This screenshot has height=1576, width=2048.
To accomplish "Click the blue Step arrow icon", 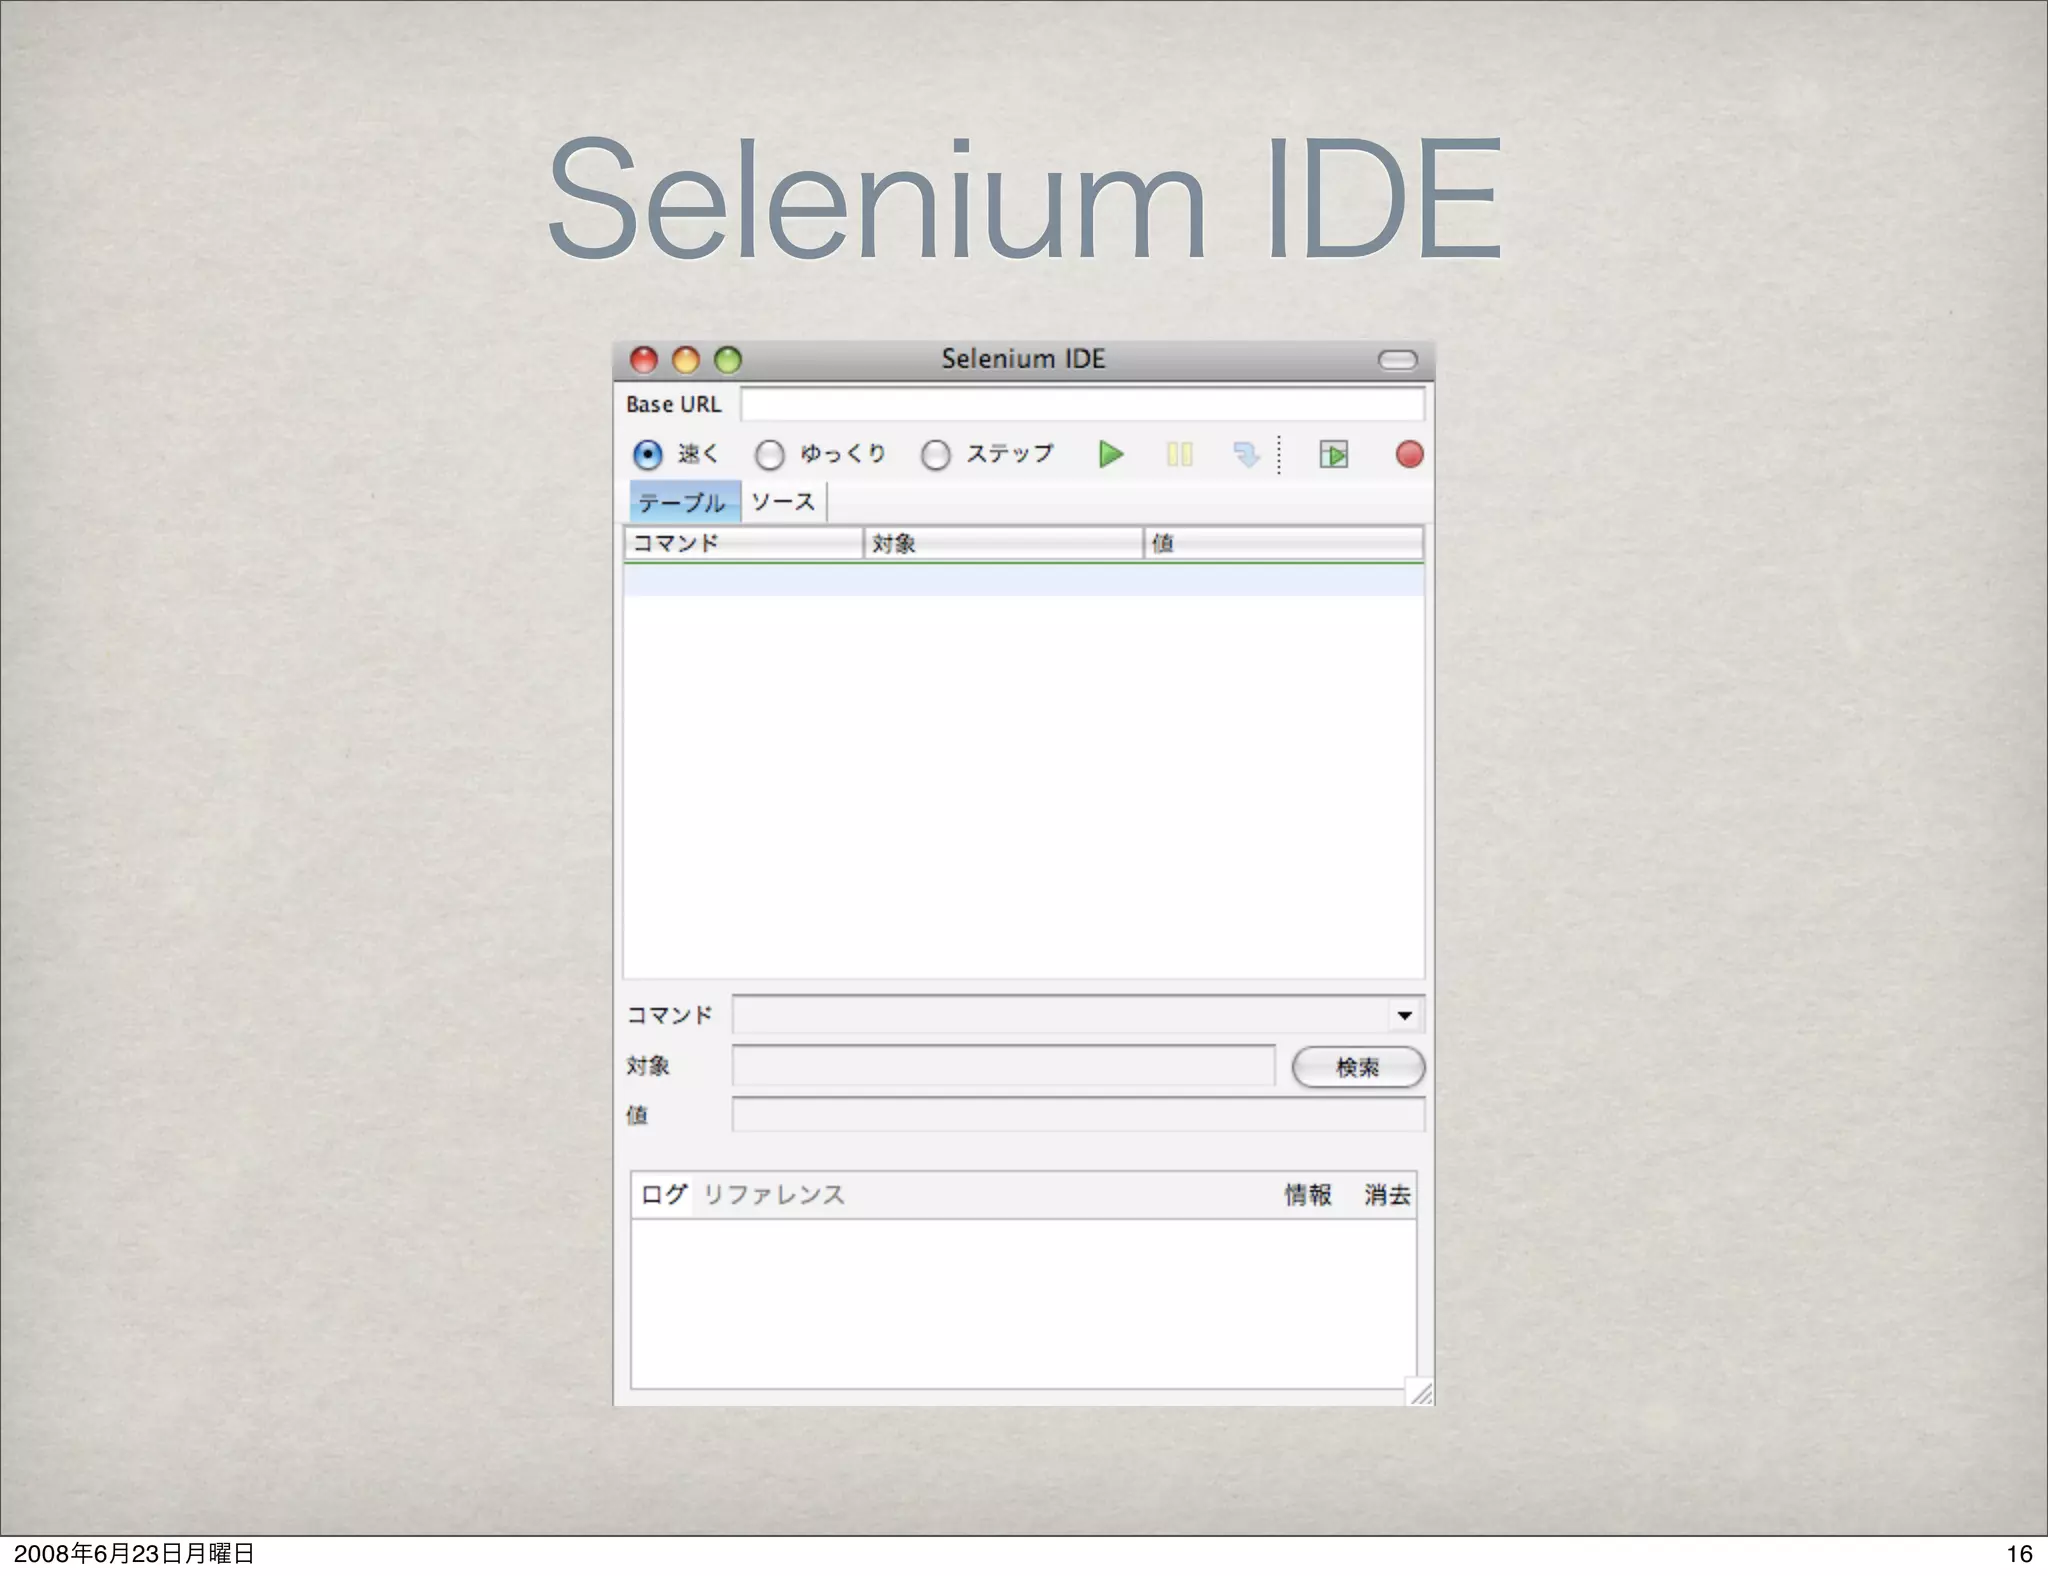I will [1246, 455].
